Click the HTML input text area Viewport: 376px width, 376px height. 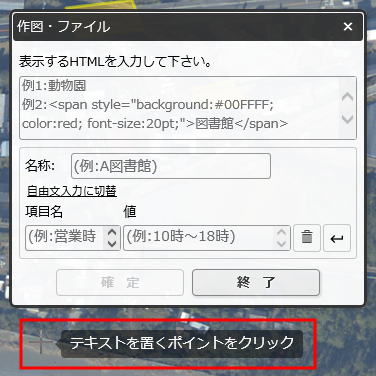click(188, 108)
